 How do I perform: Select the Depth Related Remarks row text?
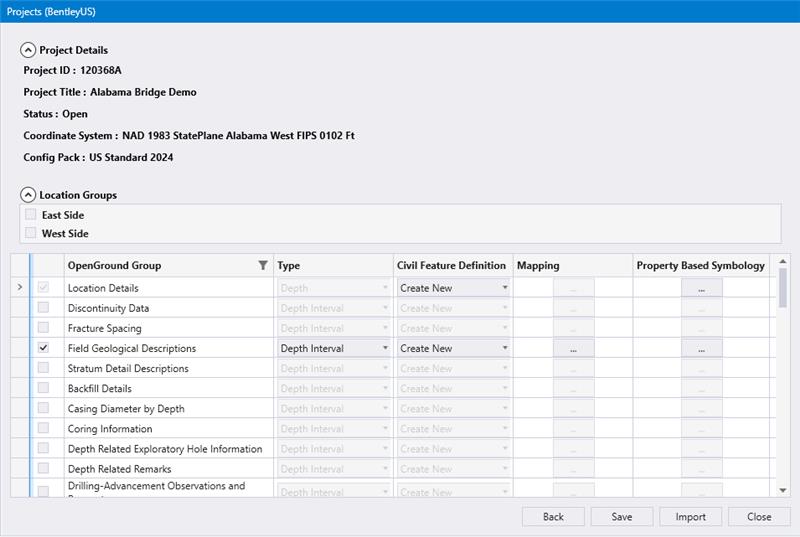click(119, 469)
